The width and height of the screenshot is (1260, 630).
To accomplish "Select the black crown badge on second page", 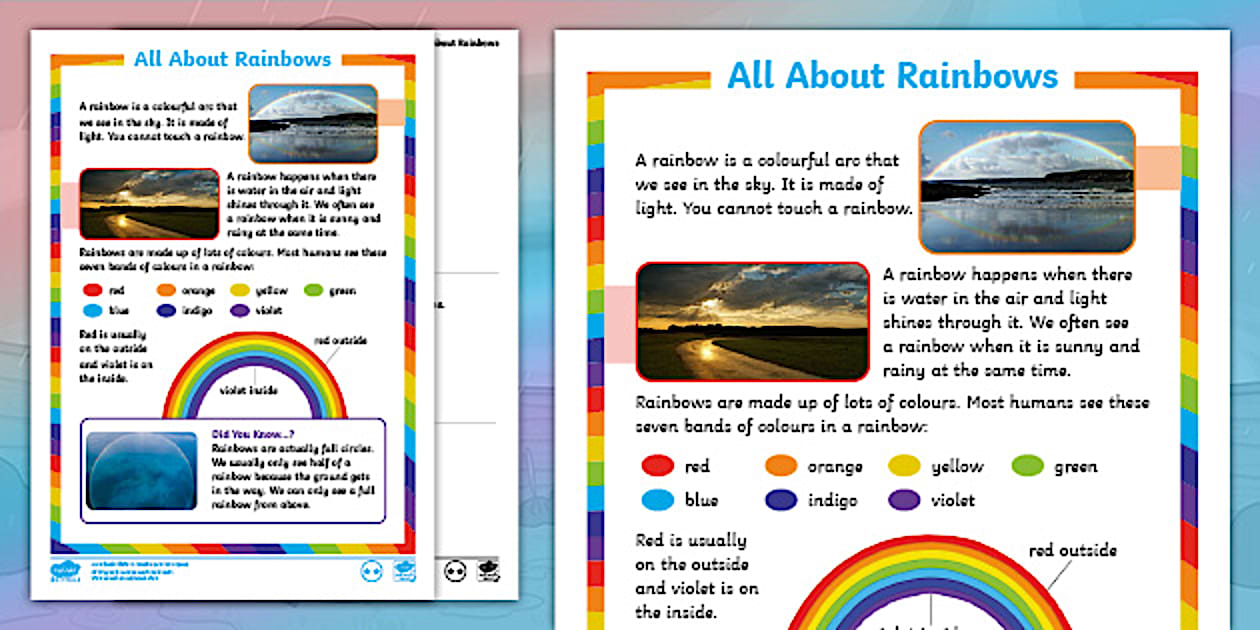I will (x=488, y=571).
